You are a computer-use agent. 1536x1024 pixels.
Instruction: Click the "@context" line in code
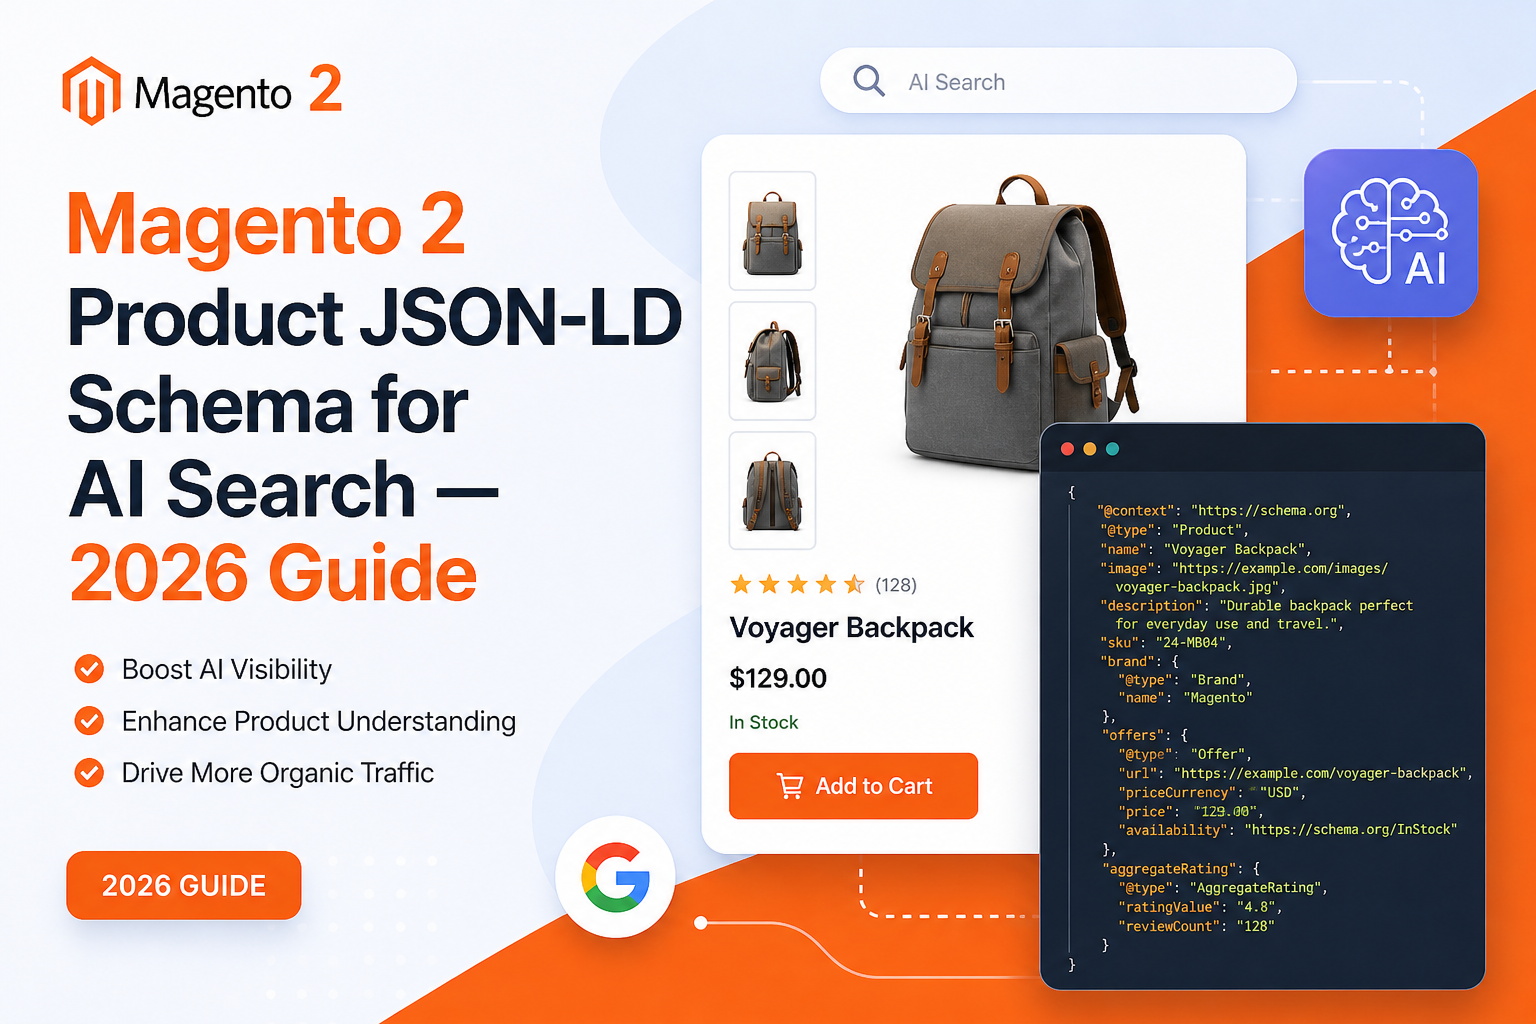pyautogui.click(x=1224, y=511)
